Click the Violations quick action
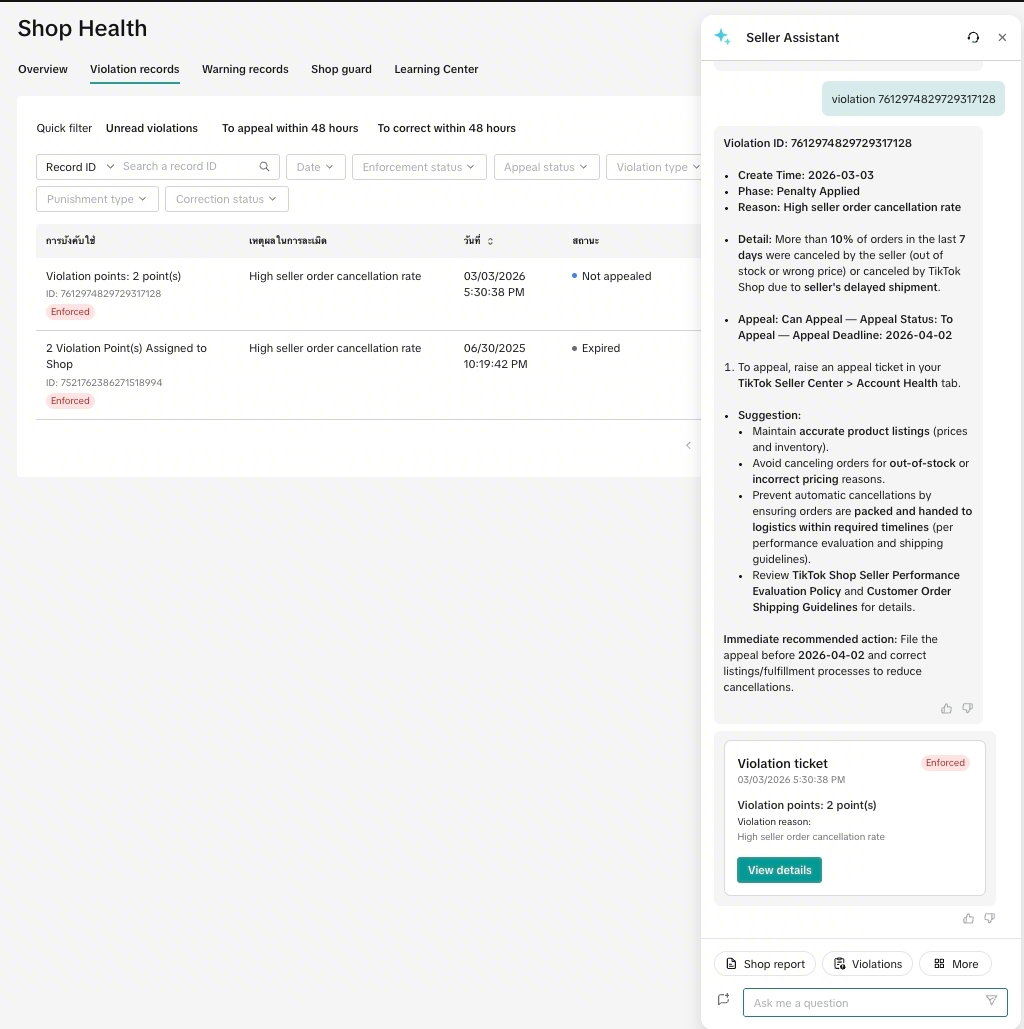Viewport: 1024px width, 1029px height. click(x=867, y=964)
